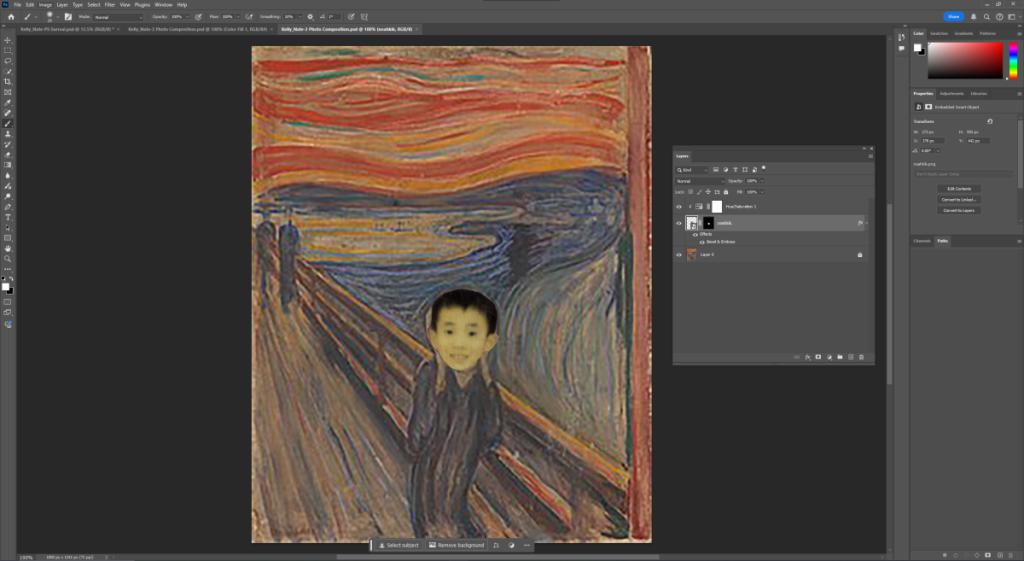Viewport: 1024px width, 561px height.
Task: Open the Kind filter dropdown in Layers
Action: pyautogui.click(x=692, y=170)
